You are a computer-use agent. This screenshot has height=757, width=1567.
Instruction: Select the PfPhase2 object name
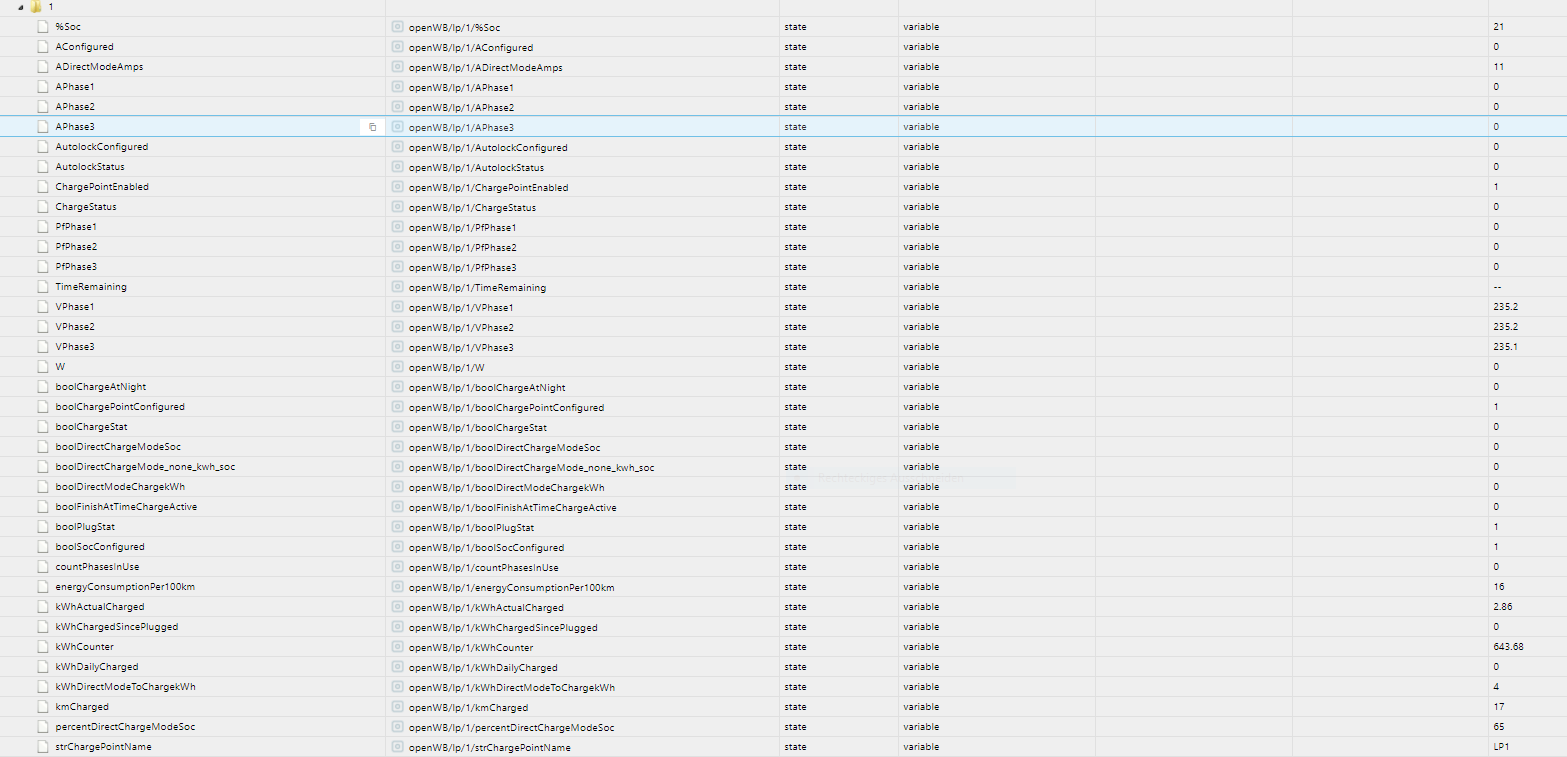point(76,247)
